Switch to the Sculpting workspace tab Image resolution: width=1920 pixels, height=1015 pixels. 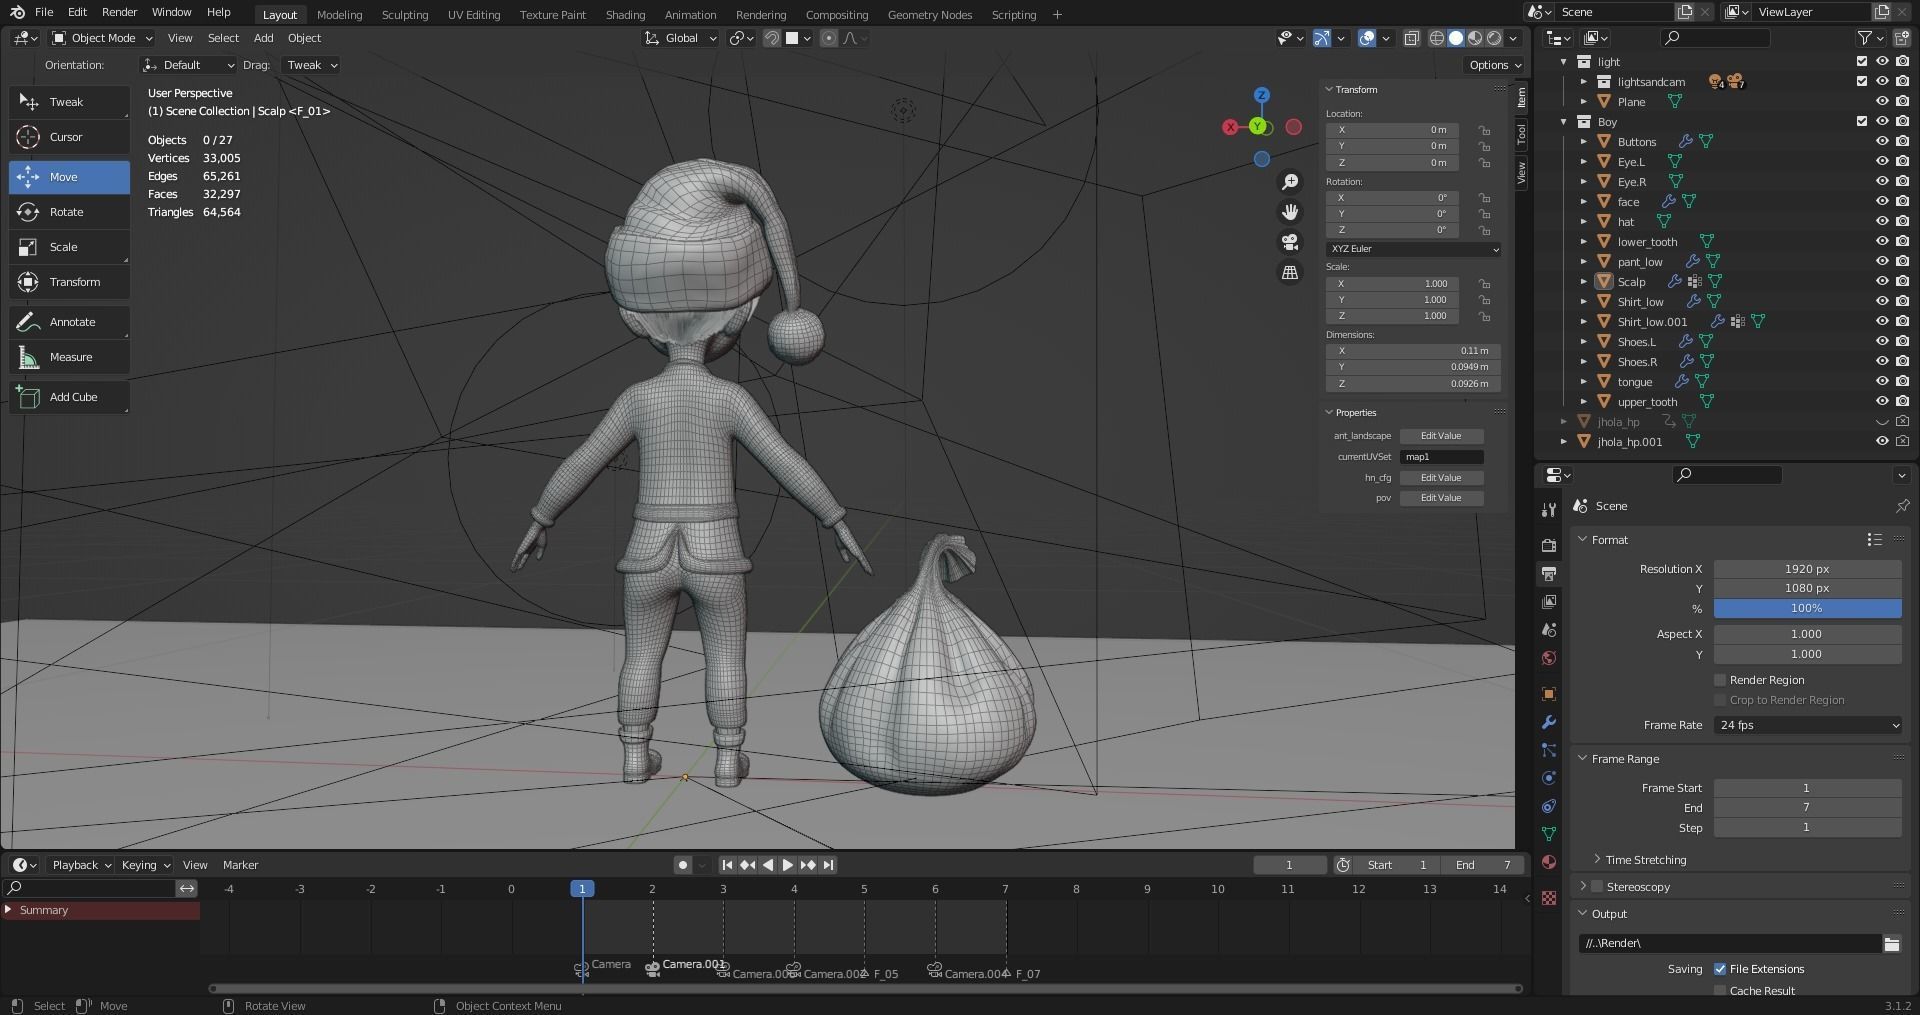405,15
